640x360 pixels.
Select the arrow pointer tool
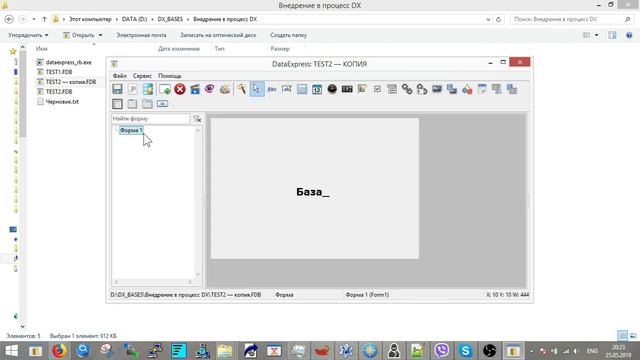257,89
